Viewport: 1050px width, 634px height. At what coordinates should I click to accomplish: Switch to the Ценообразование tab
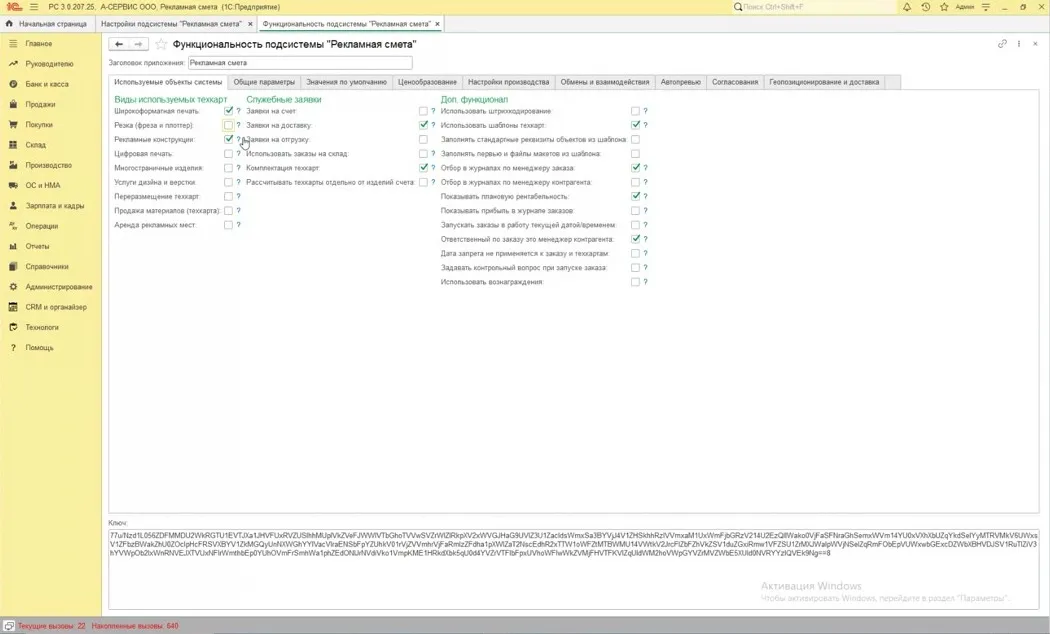pyautogui.click(x=427, y=82)
